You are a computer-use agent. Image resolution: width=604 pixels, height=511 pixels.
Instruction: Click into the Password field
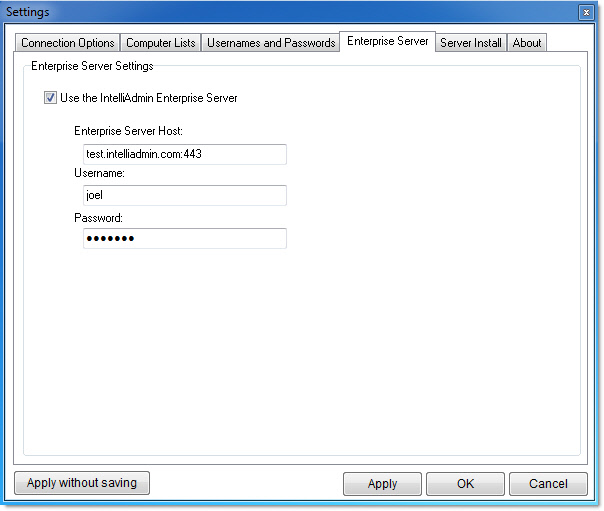click(x=185, y=238)
